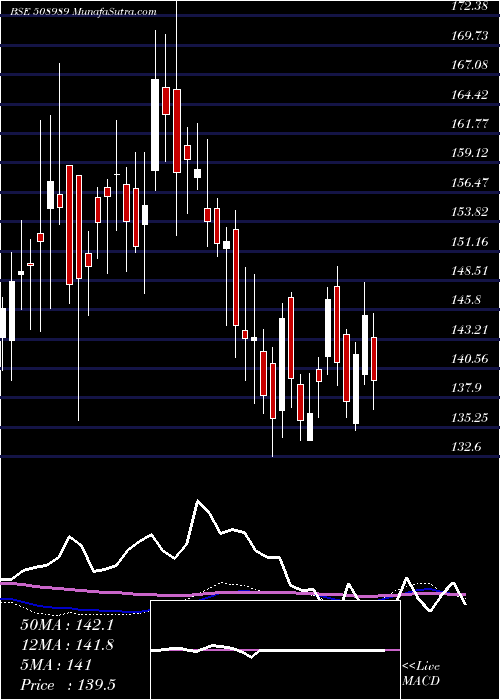Click the 159.12 price axis label
The image size is (500, 700).
[470, 153]
